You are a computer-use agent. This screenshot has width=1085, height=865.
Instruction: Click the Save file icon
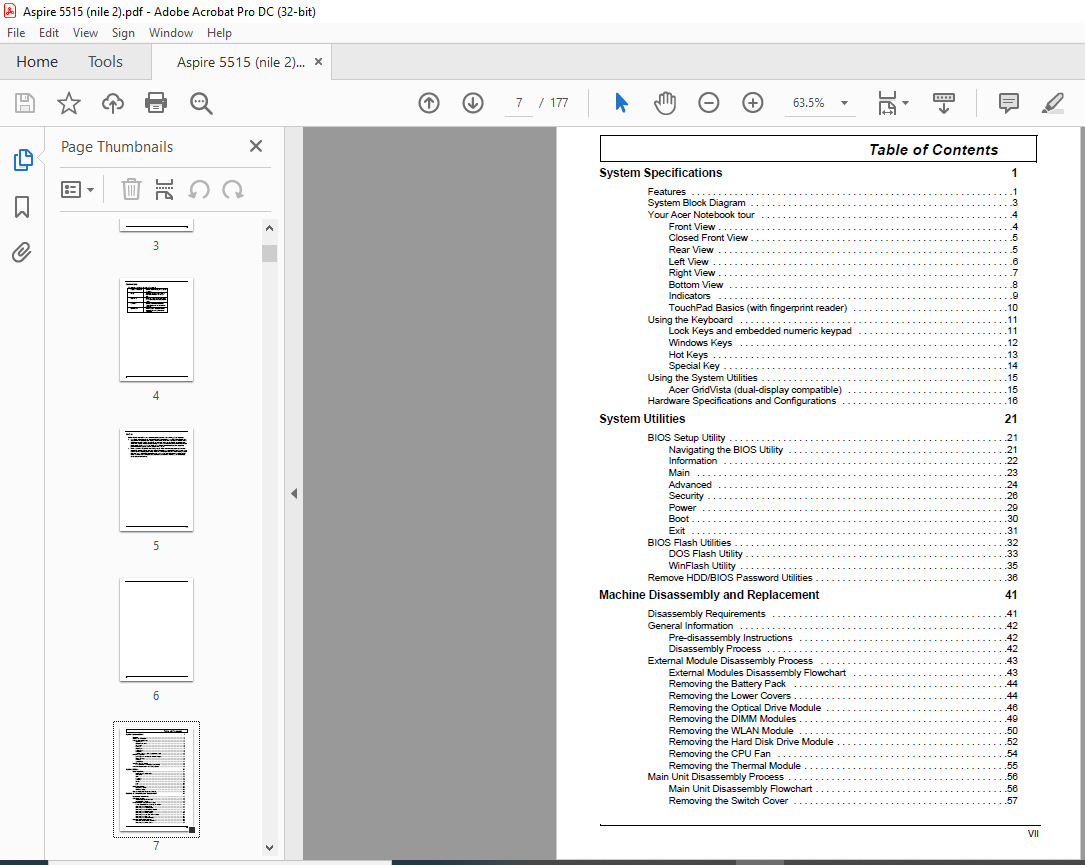(25, 103)
